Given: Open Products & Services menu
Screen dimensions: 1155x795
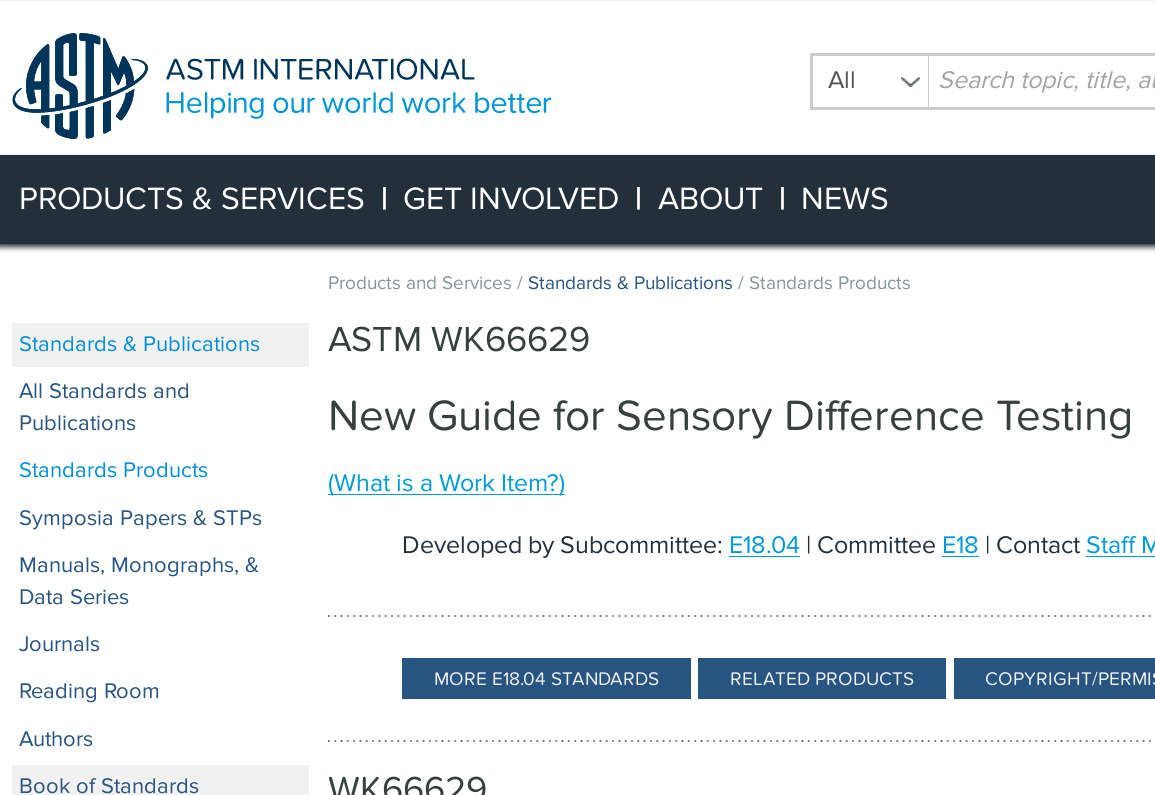Looking at the screenshot, I should point(192,199).
